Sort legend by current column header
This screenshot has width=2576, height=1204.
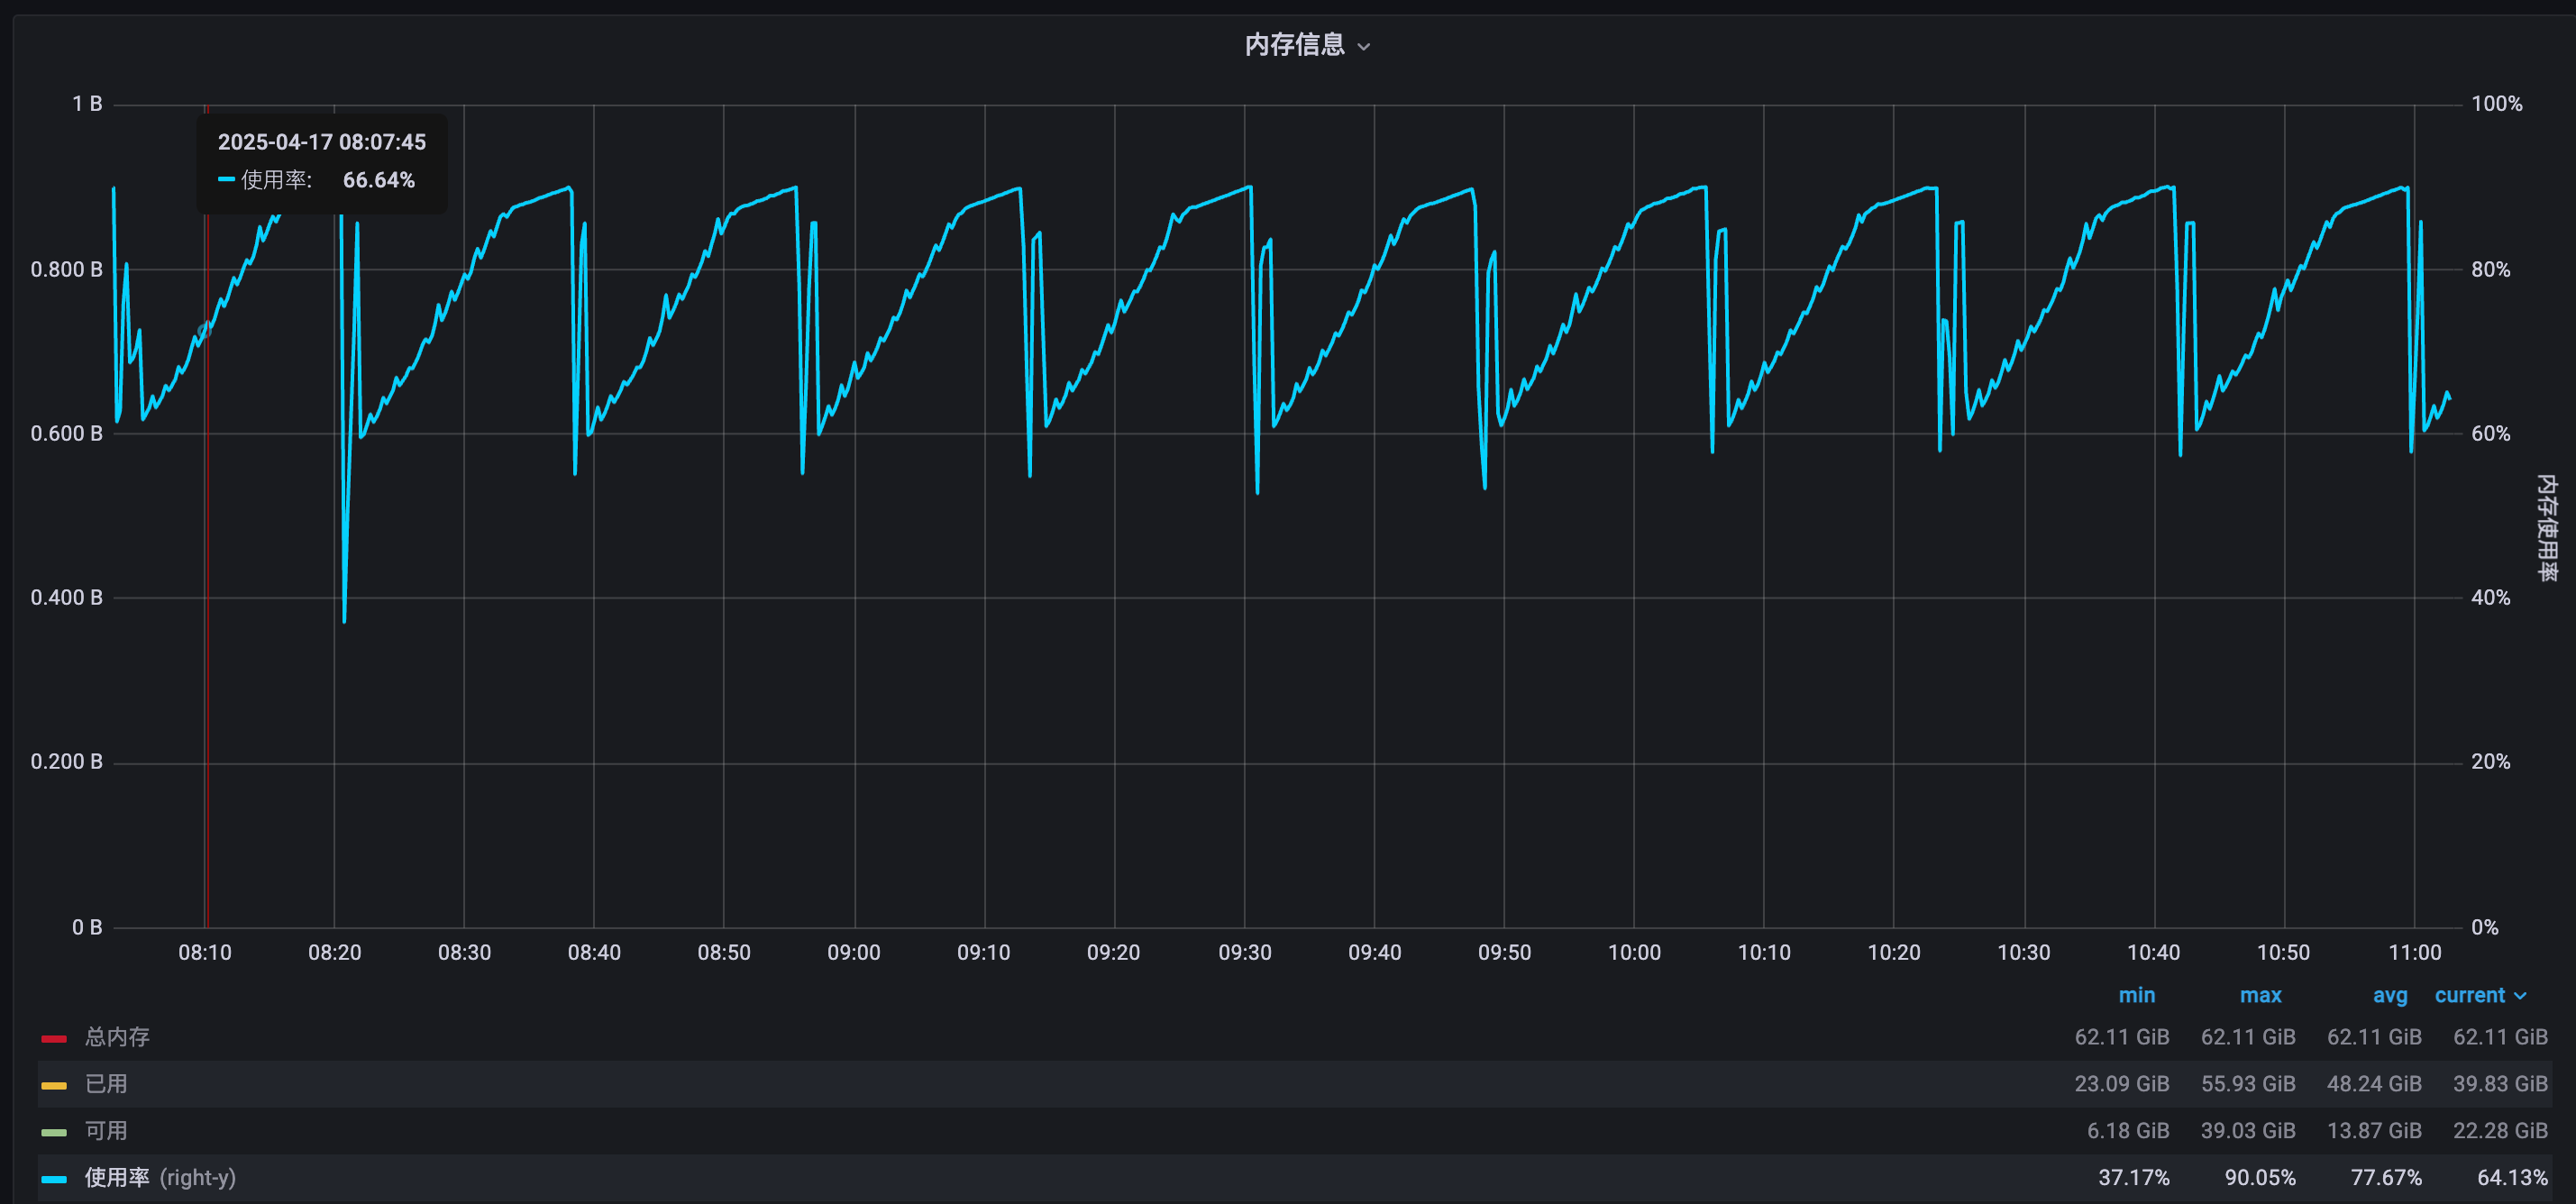click(x=2469, y=995)
